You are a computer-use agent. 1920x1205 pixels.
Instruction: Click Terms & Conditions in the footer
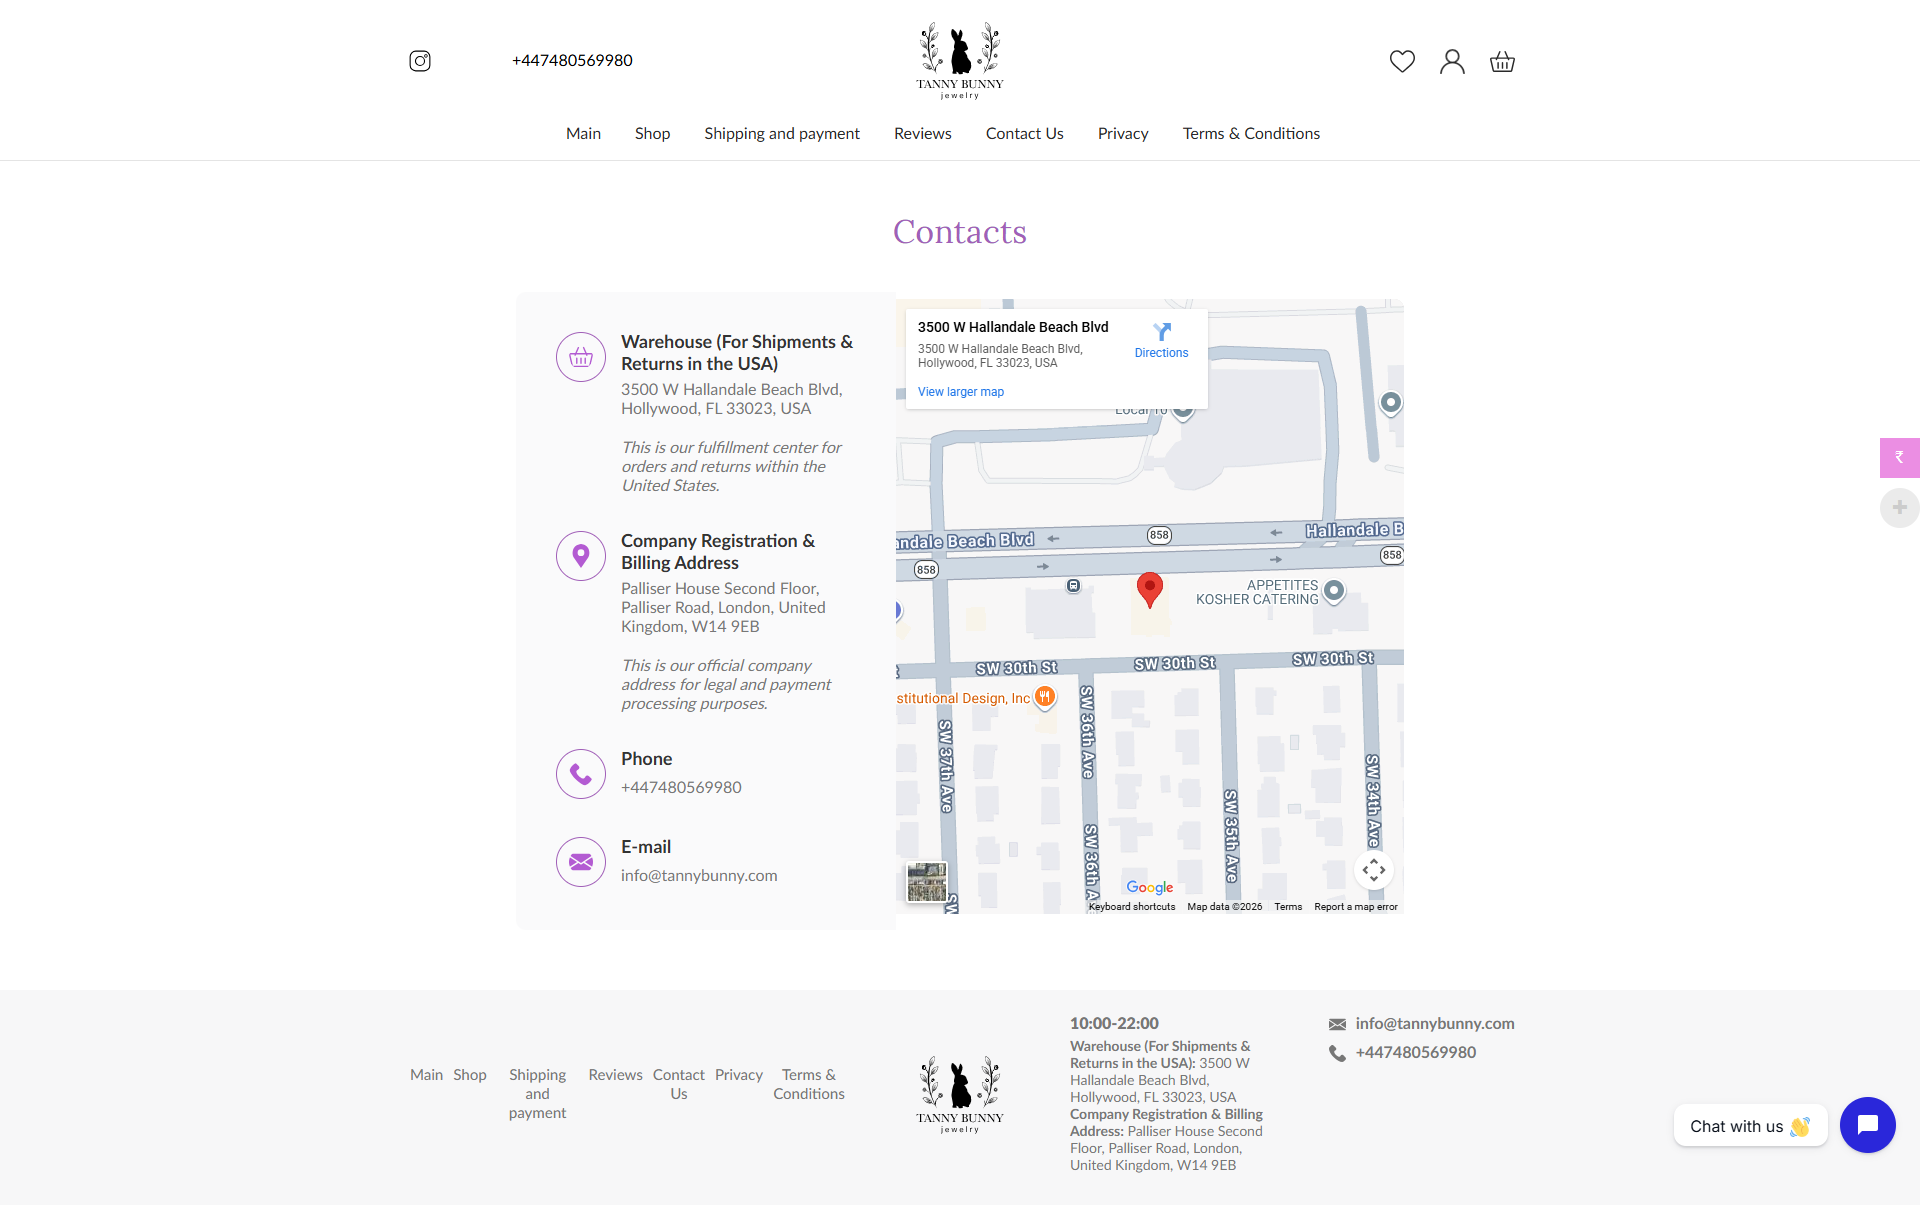tap(808, 1084)
